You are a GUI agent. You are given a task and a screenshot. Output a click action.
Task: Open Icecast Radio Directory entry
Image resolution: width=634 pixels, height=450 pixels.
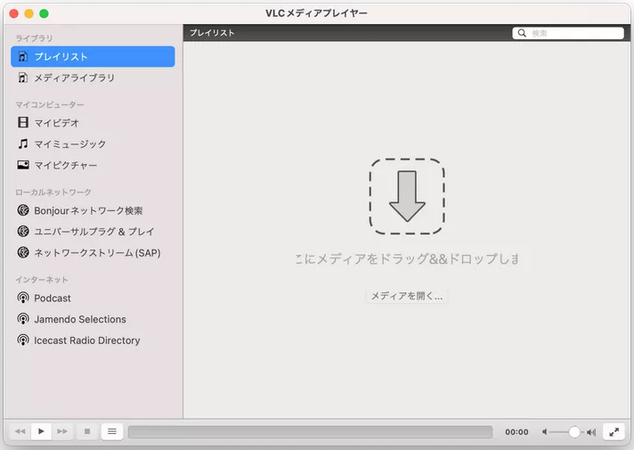93,340
